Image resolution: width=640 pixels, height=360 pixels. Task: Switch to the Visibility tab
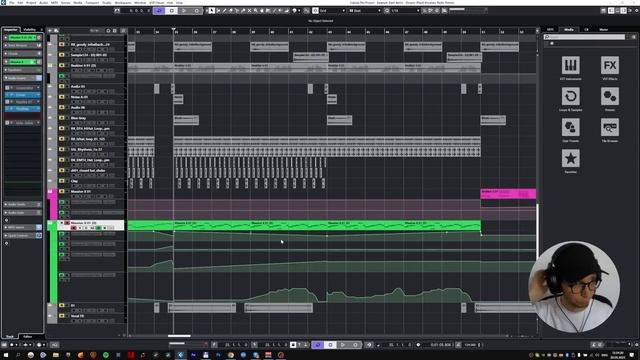(30, 29)
